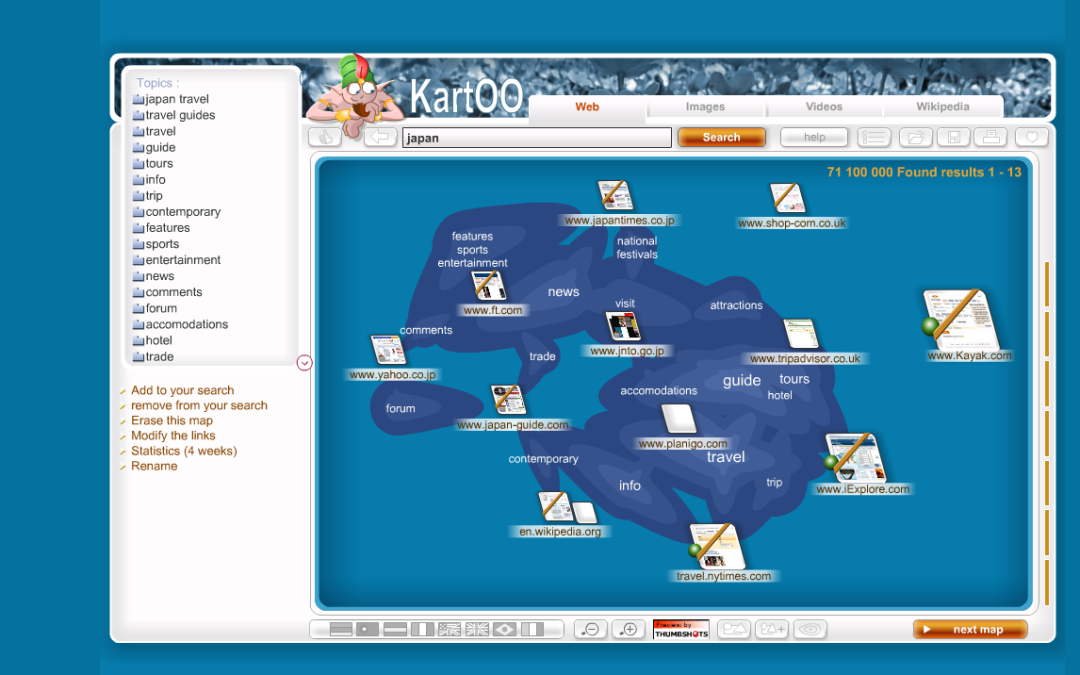Open the www.yahoo.co.jp site icon
This screenshot has width=1080, height=675.
(x=388, y=350)
